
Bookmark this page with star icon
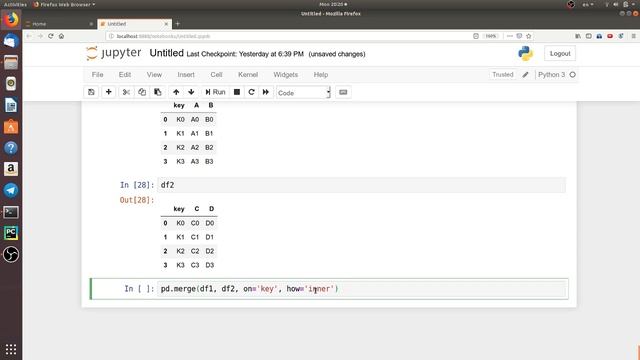[529, 36]
